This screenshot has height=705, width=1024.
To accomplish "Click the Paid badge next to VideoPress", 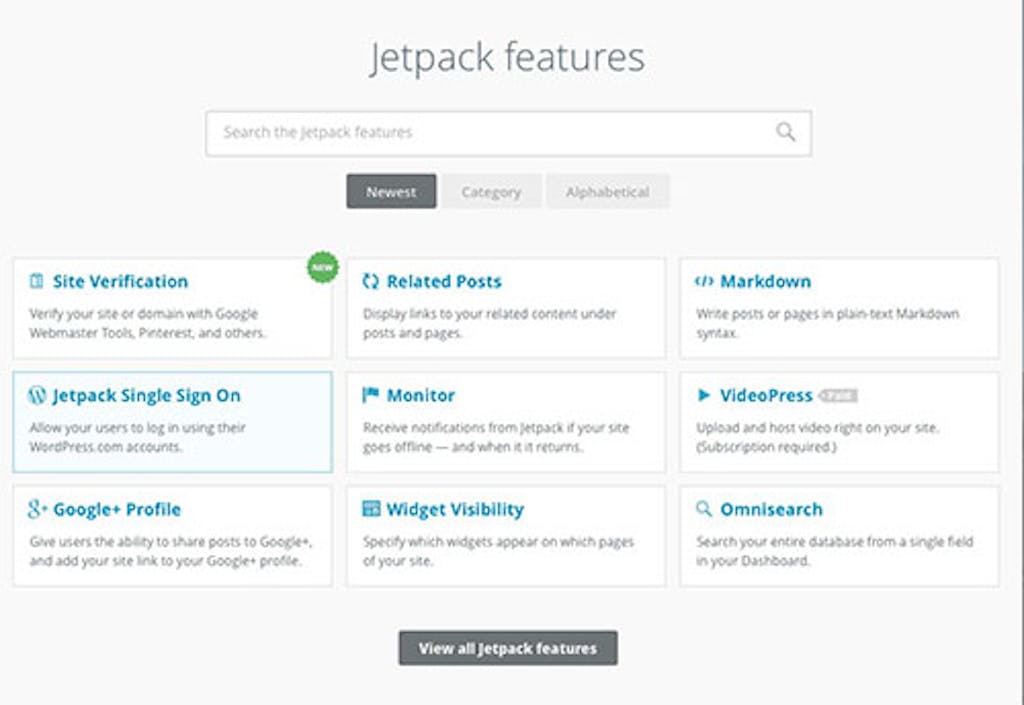I will (840, 394).
